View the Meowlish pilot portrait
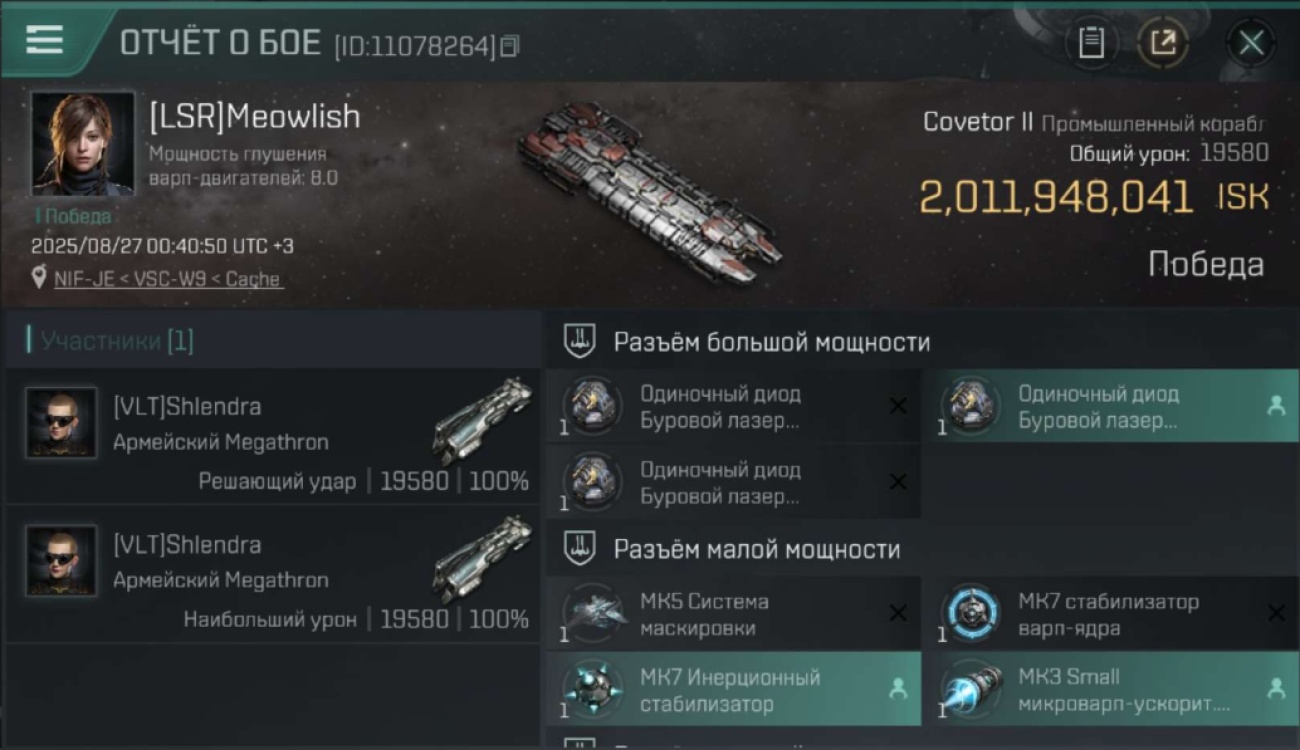 click(82, 143)
